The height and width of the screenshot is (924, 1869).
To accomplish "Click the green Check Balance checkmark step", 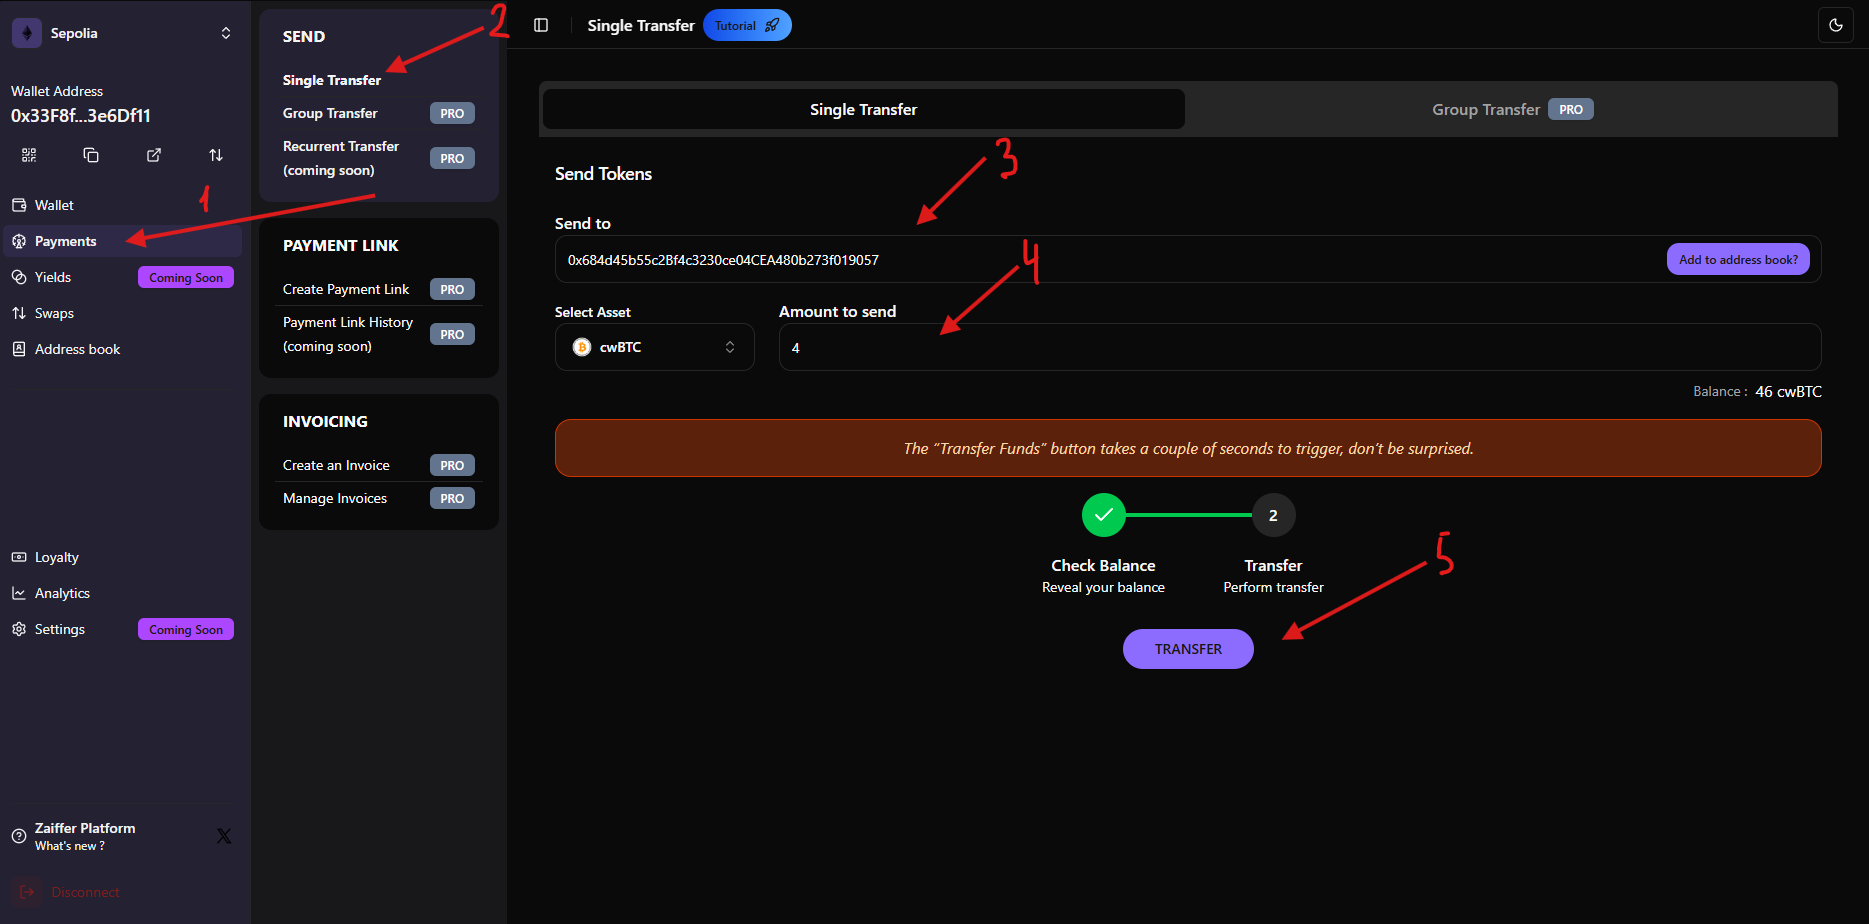I will point(1103,515).
